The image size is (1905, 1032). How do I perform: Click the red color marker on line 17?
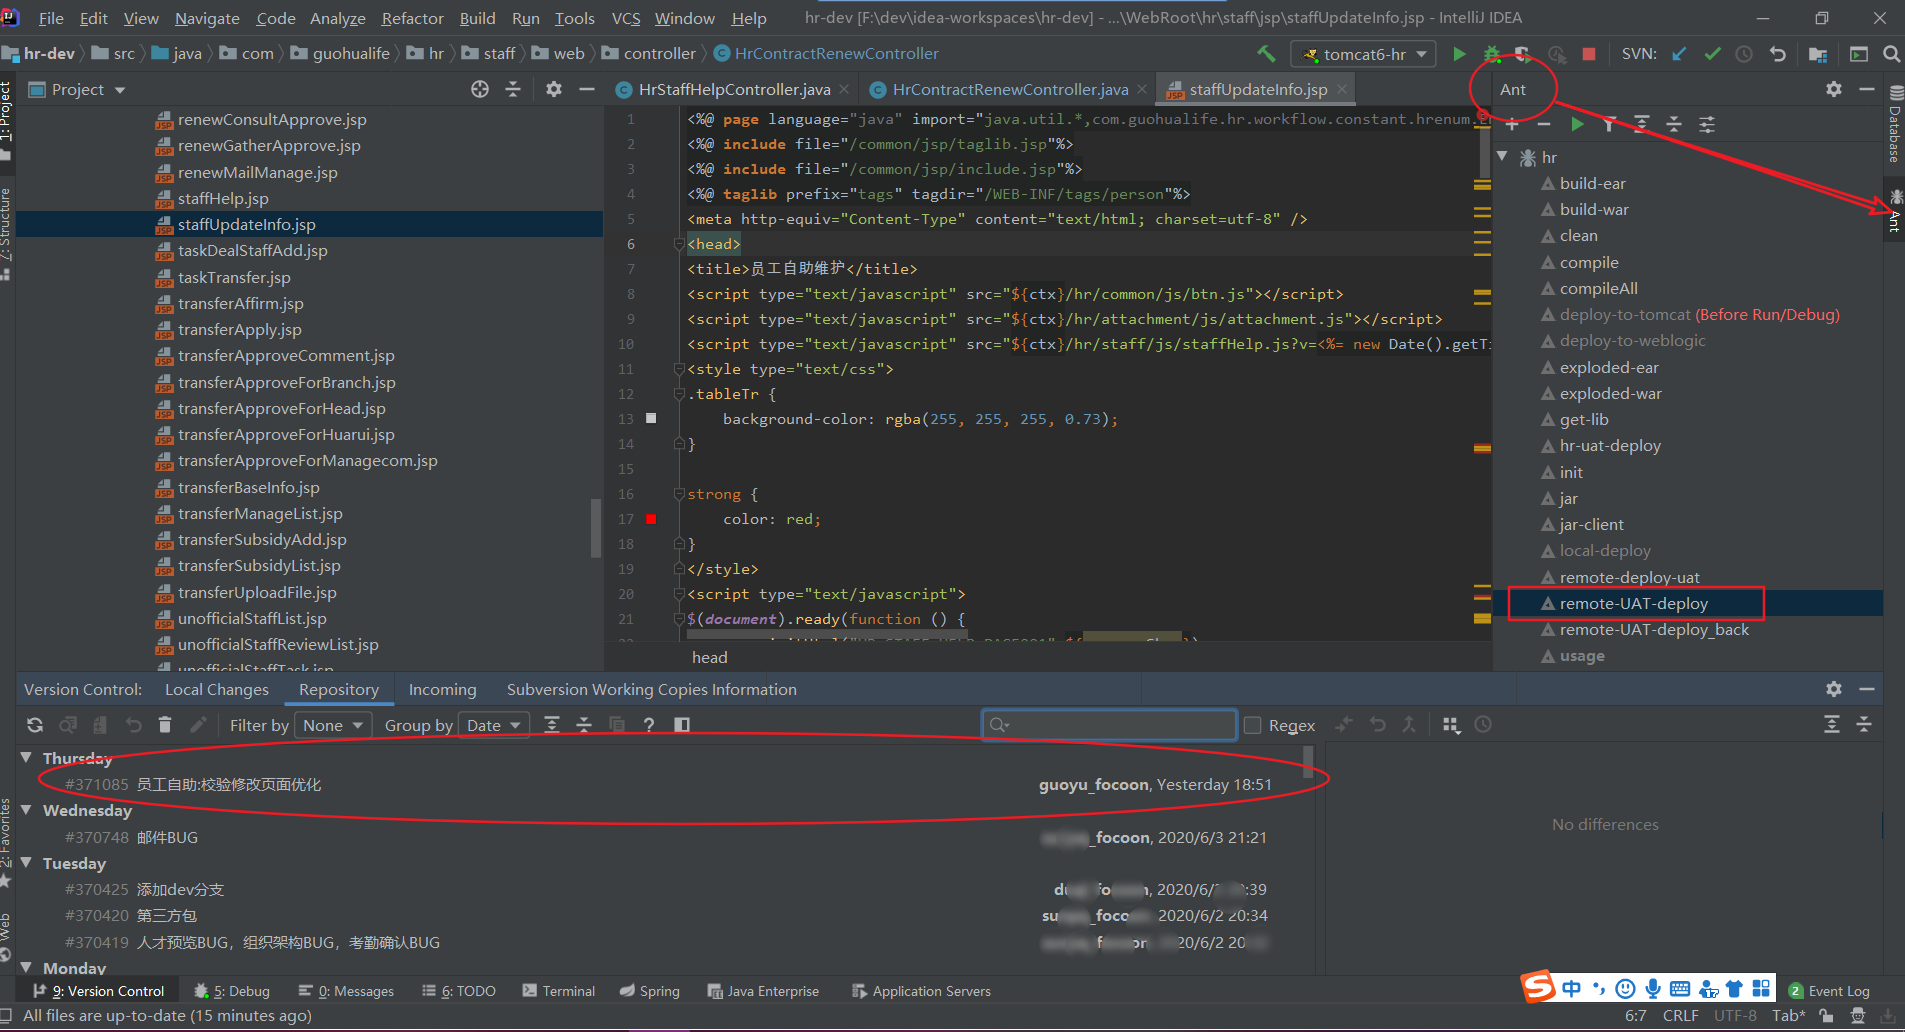(651, 519)
